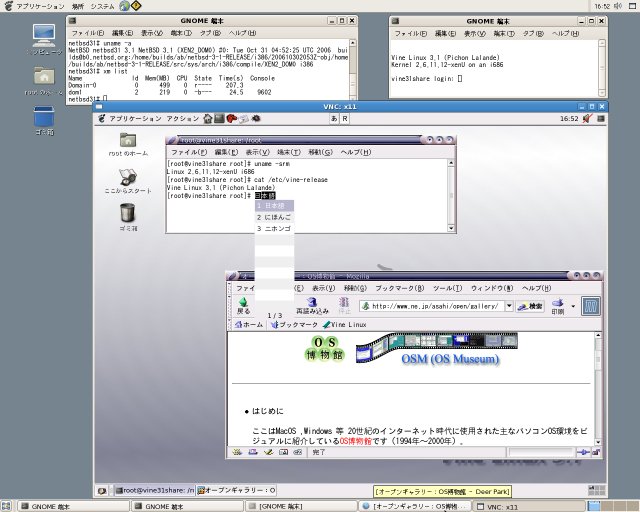Open Applications (アプリケーション) menu in top panel

(x=40, y=6)
